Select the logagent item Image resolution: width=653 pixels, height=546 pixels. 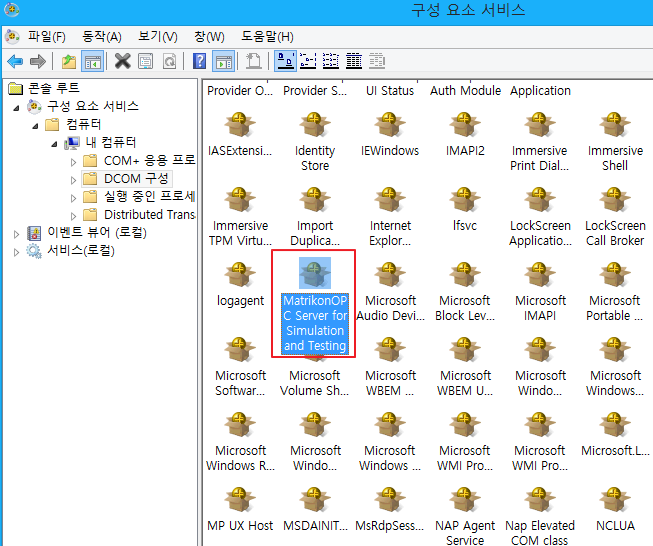coord(240,284)
